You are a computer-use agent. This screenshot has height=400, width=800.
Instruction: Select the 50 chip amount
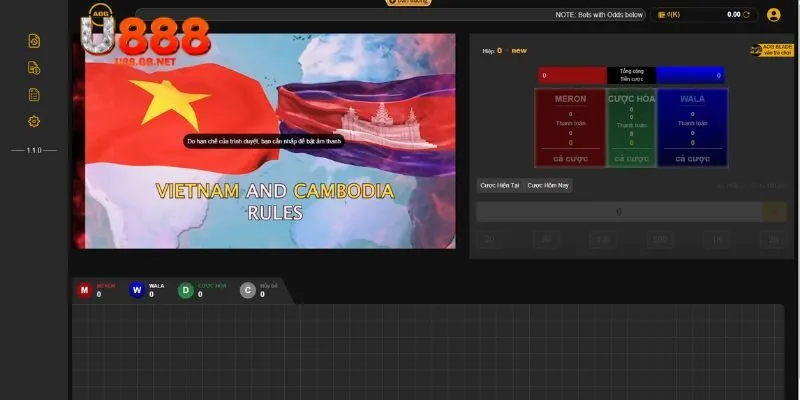[546, 239]
